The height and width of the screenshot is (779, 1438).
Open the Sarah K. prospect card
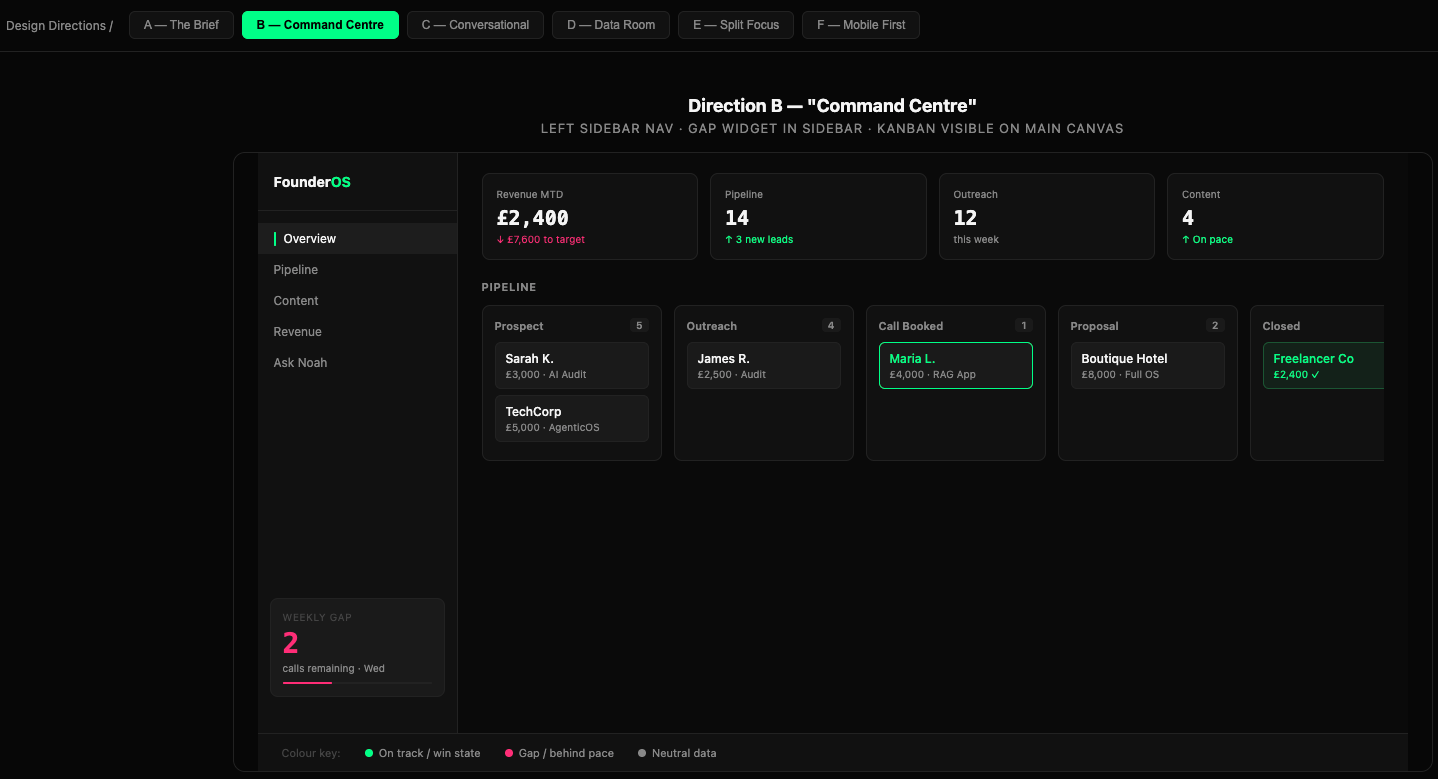[x=572, y=365]
